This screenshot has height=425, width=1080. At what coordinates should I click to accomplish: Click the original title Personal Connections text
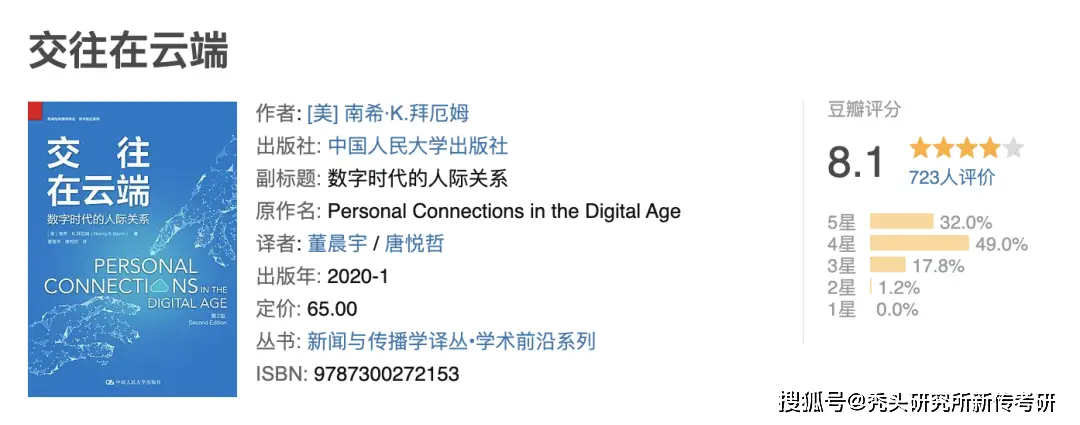(x=504, y=211)
